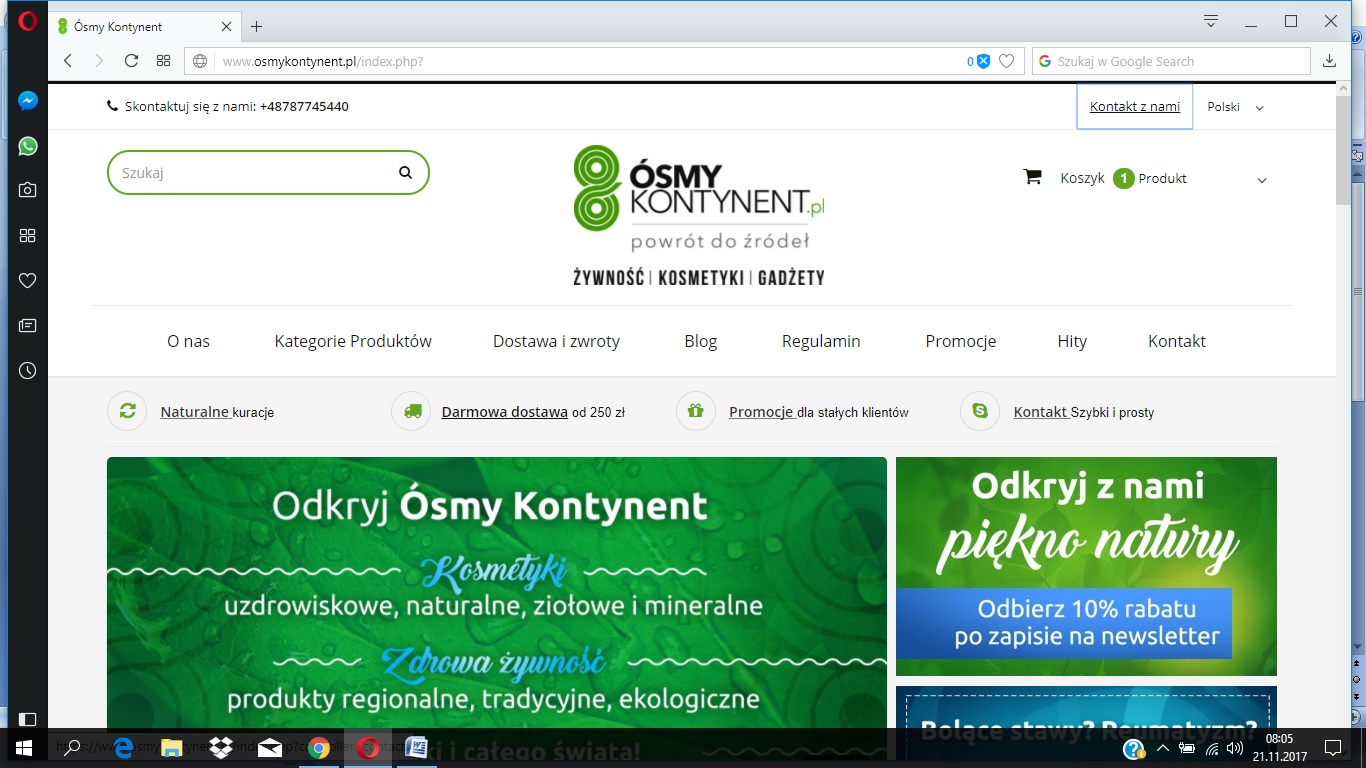Image resolution: width=1366 pixels, height=768 pixels.
Task: Toggle the Opera sidebar panel button
Action: [28, 719]
